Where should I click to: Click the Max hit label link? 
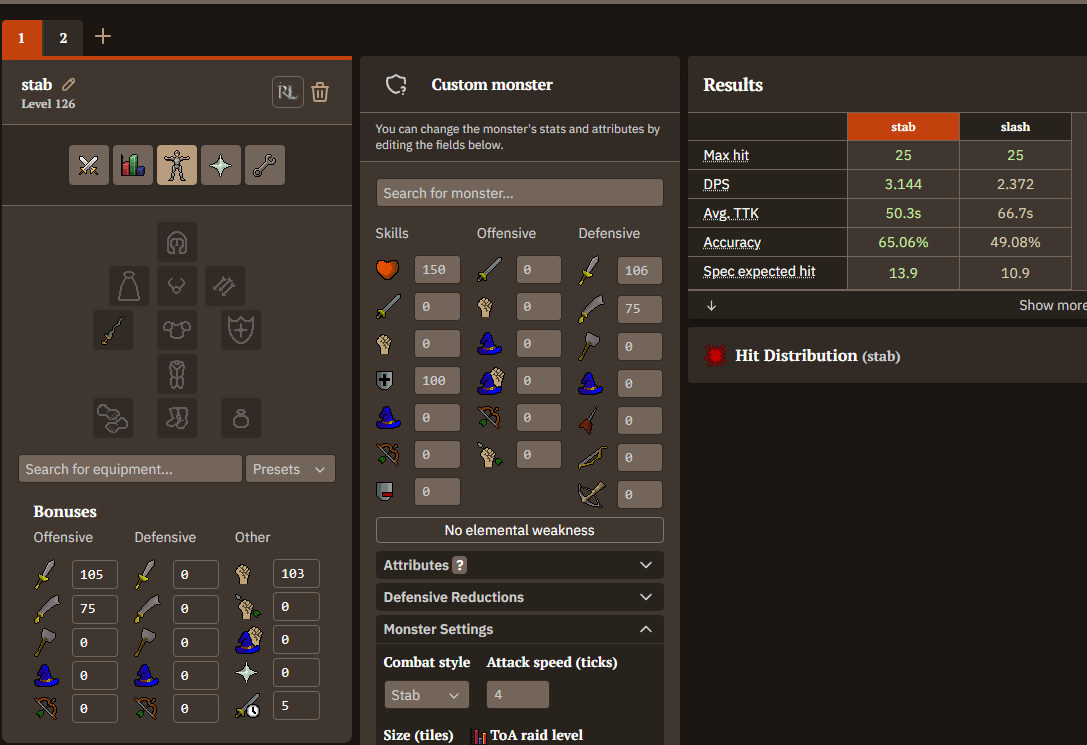point(726,155)
